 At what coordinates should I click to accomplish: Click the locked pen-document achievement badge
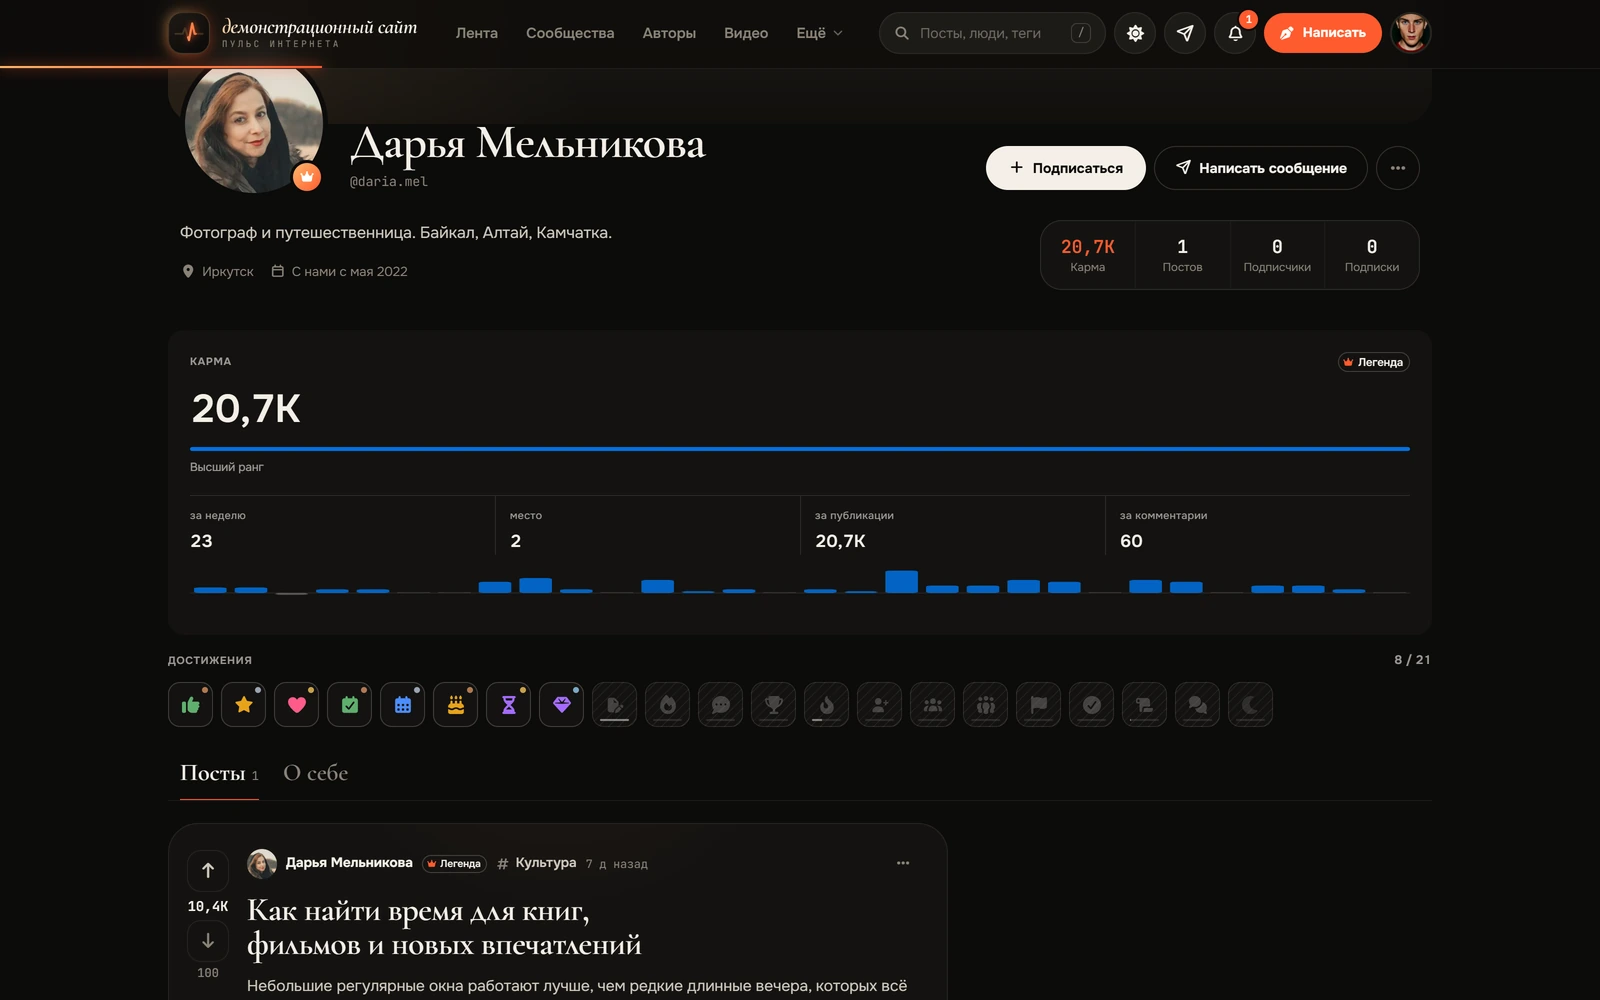pos(614,705)
